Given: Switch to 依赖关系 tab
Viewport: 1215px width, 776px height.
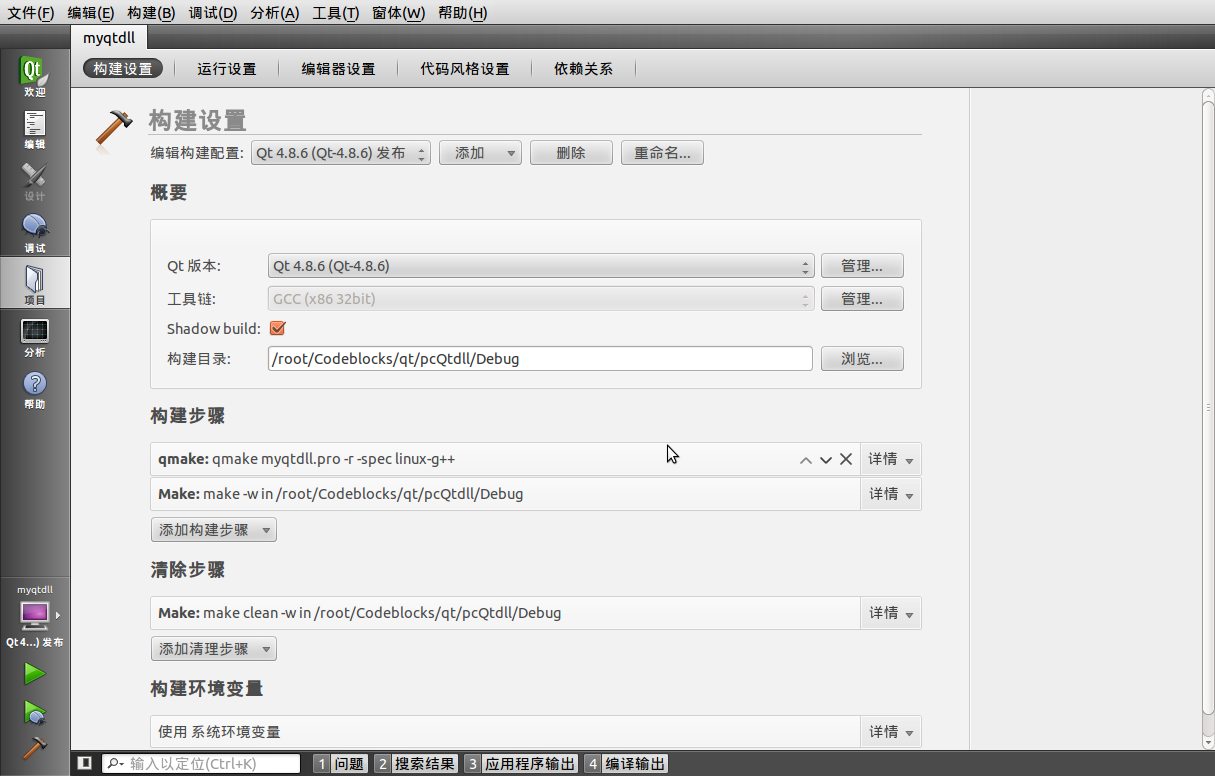Looking at the screenshot, I should click(583, 69).
